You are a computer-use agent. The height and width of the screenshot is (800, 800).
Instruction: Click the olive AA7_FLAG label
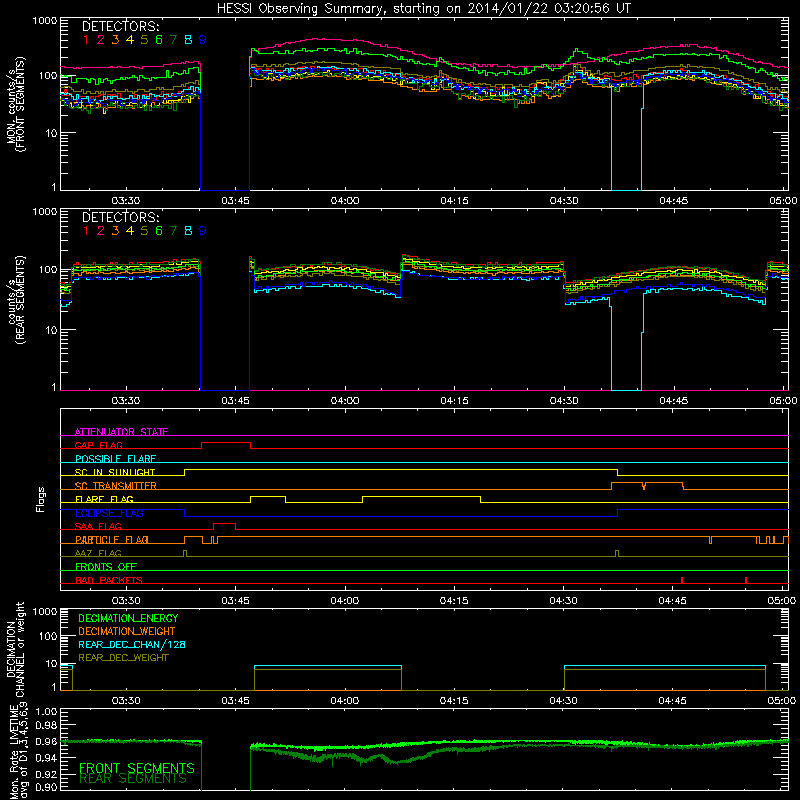pyautogui.click(x=98, y=553)
